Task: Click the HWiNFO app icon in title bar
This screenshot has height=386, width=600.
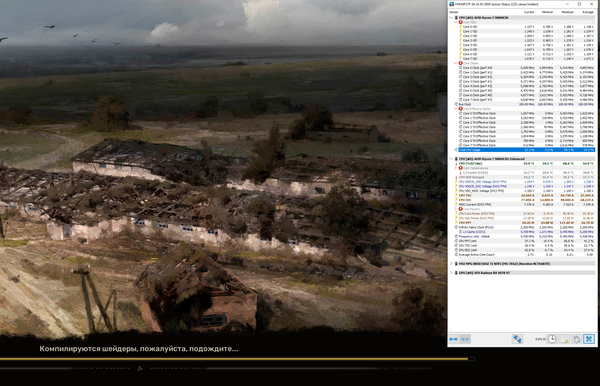Action: 452,4
